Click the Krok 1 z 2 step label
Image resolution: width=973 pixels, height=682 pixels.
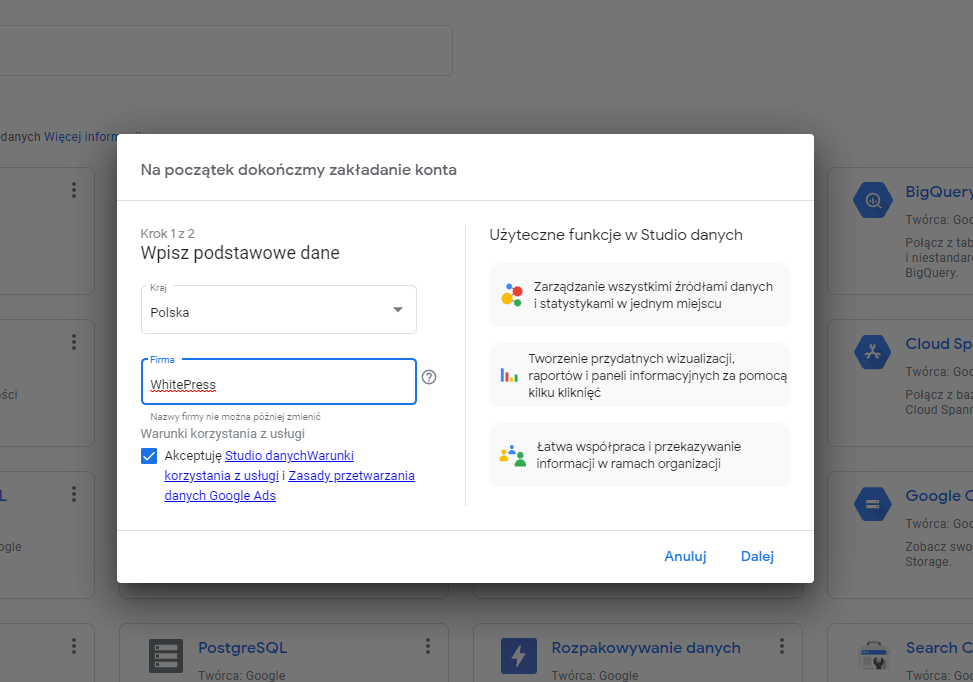point(168,233)
